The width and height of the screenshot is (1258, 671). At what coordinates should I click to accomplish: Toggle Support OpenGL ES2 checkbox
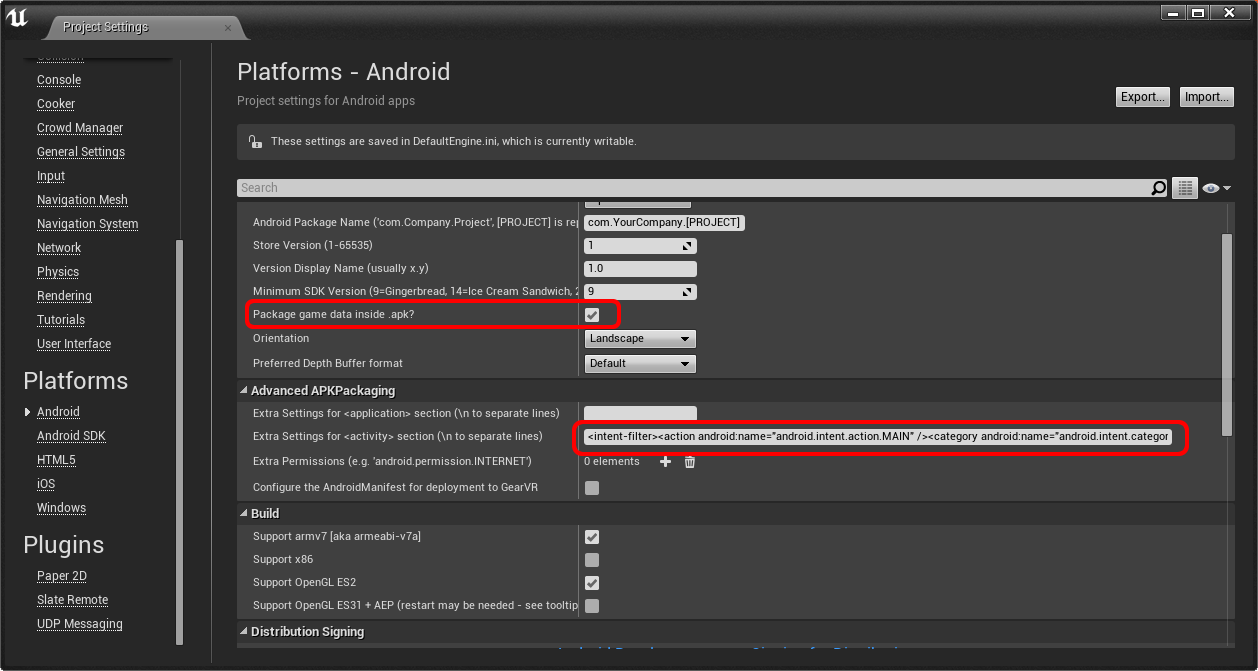pos(592,583)
